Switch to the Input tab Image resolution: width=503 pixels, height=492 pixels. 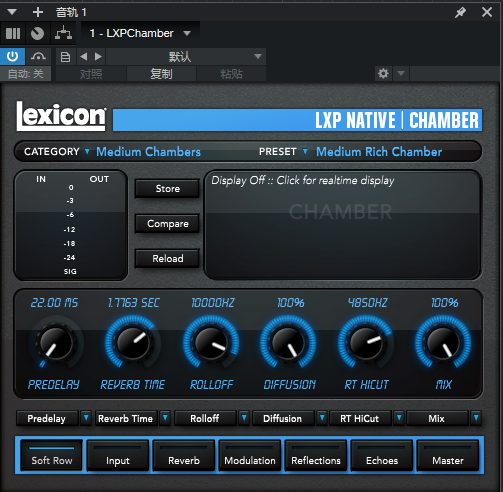coord(117,455)
